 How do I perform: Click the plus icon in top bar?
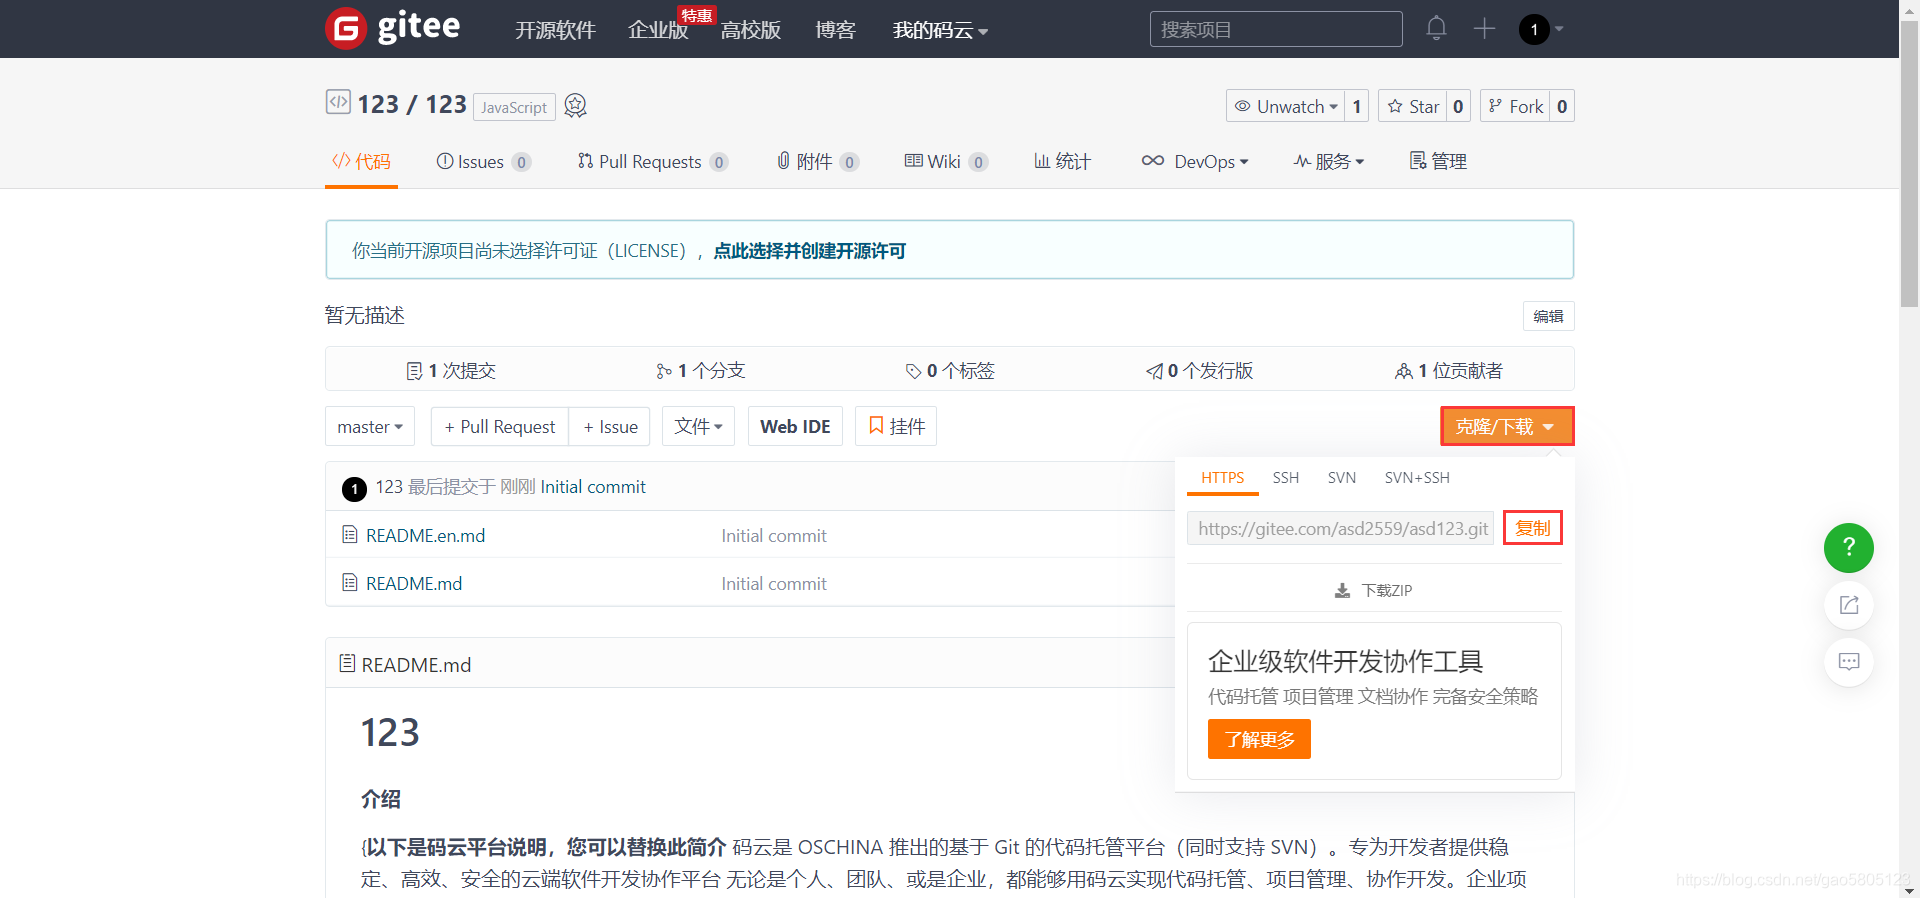pyautogui.click(x=1484, y=28)
